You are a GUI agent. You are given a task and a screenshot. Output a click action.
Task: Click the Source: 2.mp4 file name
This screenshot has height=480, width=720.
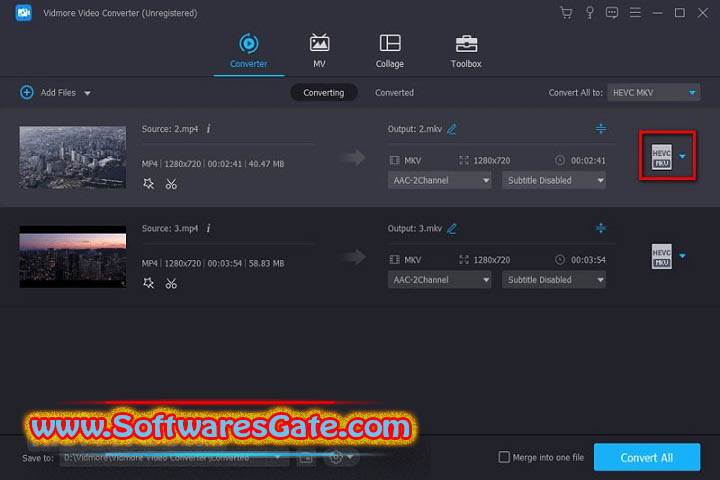(x=170, y=129)
